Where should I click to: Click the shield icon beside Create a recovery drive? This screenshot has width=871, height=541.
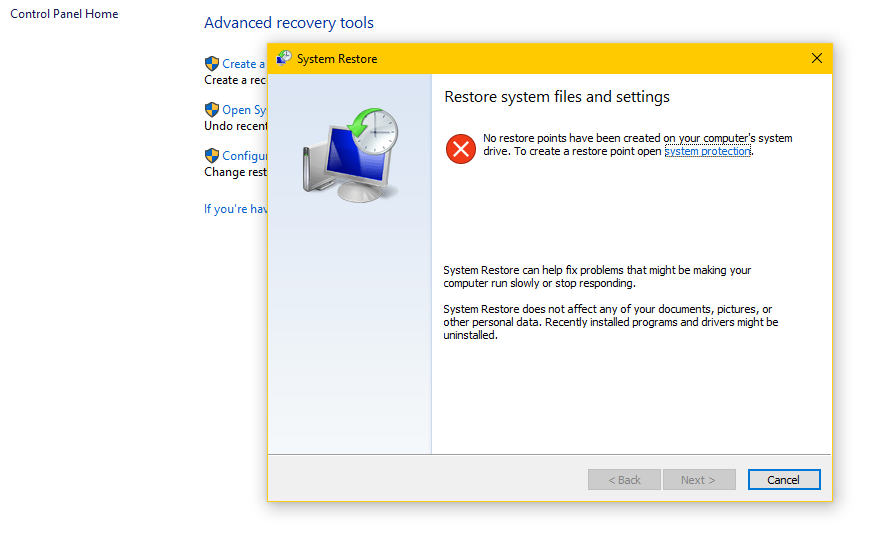[211, 64]
